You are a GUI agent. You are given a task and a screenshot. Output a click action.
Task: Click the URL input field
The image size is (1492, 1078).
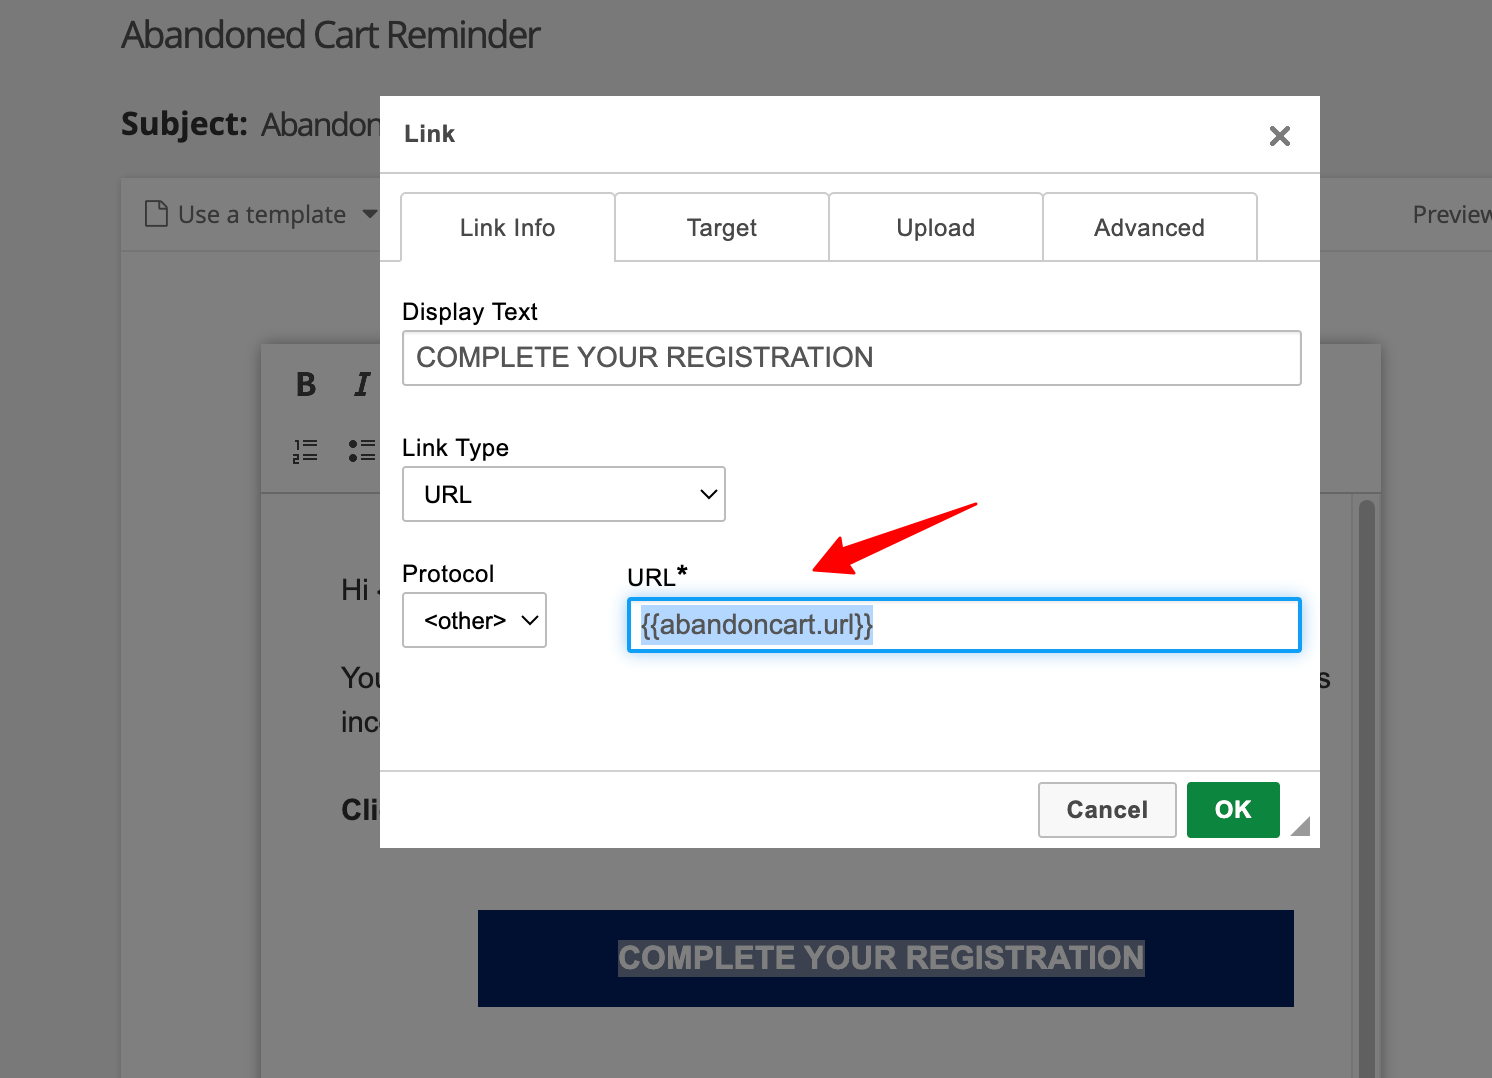(964, 625)
